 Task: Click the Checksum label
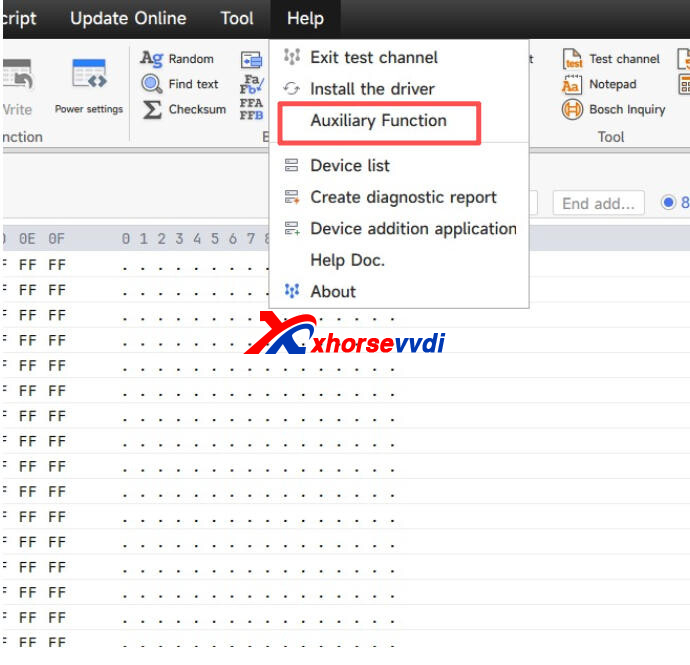point(197,109)
